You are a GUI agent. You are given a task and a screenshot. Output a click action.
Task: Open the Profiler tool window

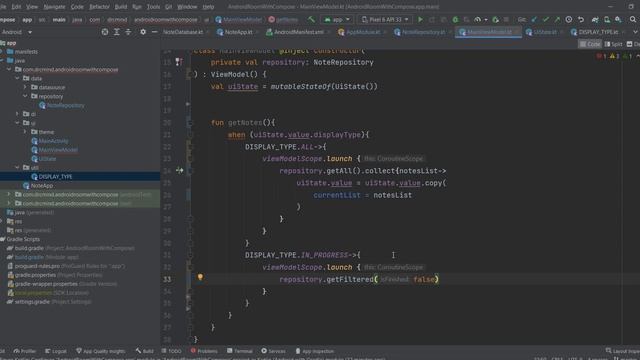point(24,351)
